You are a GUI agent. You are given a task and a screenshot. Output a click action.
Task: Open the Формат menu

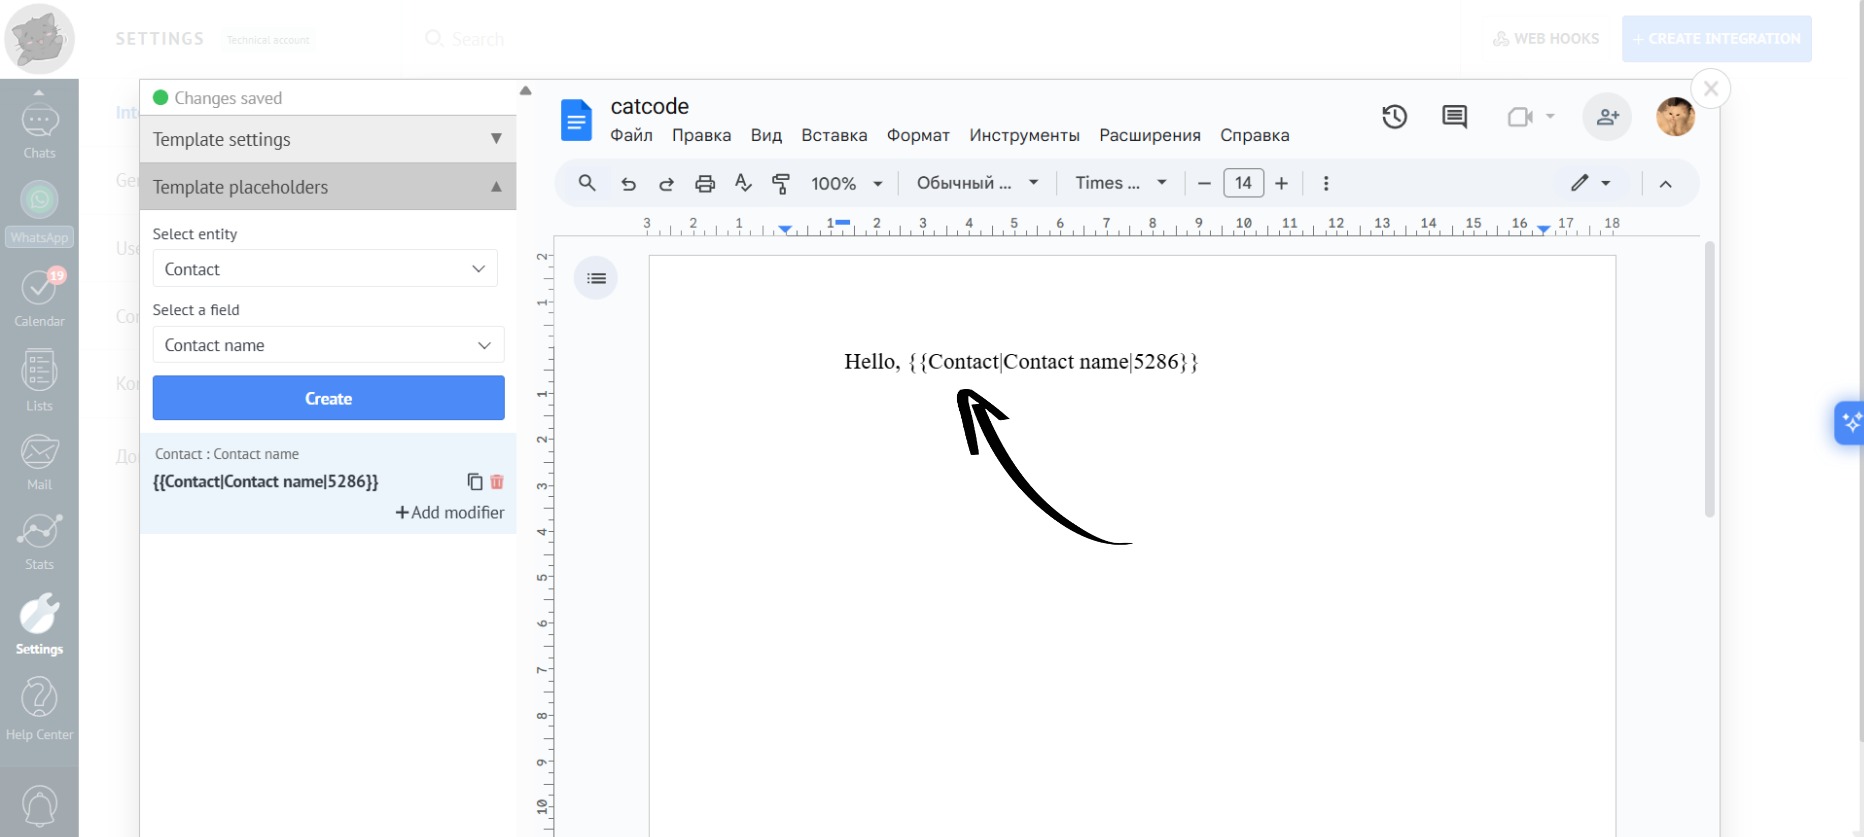[917, 135]
